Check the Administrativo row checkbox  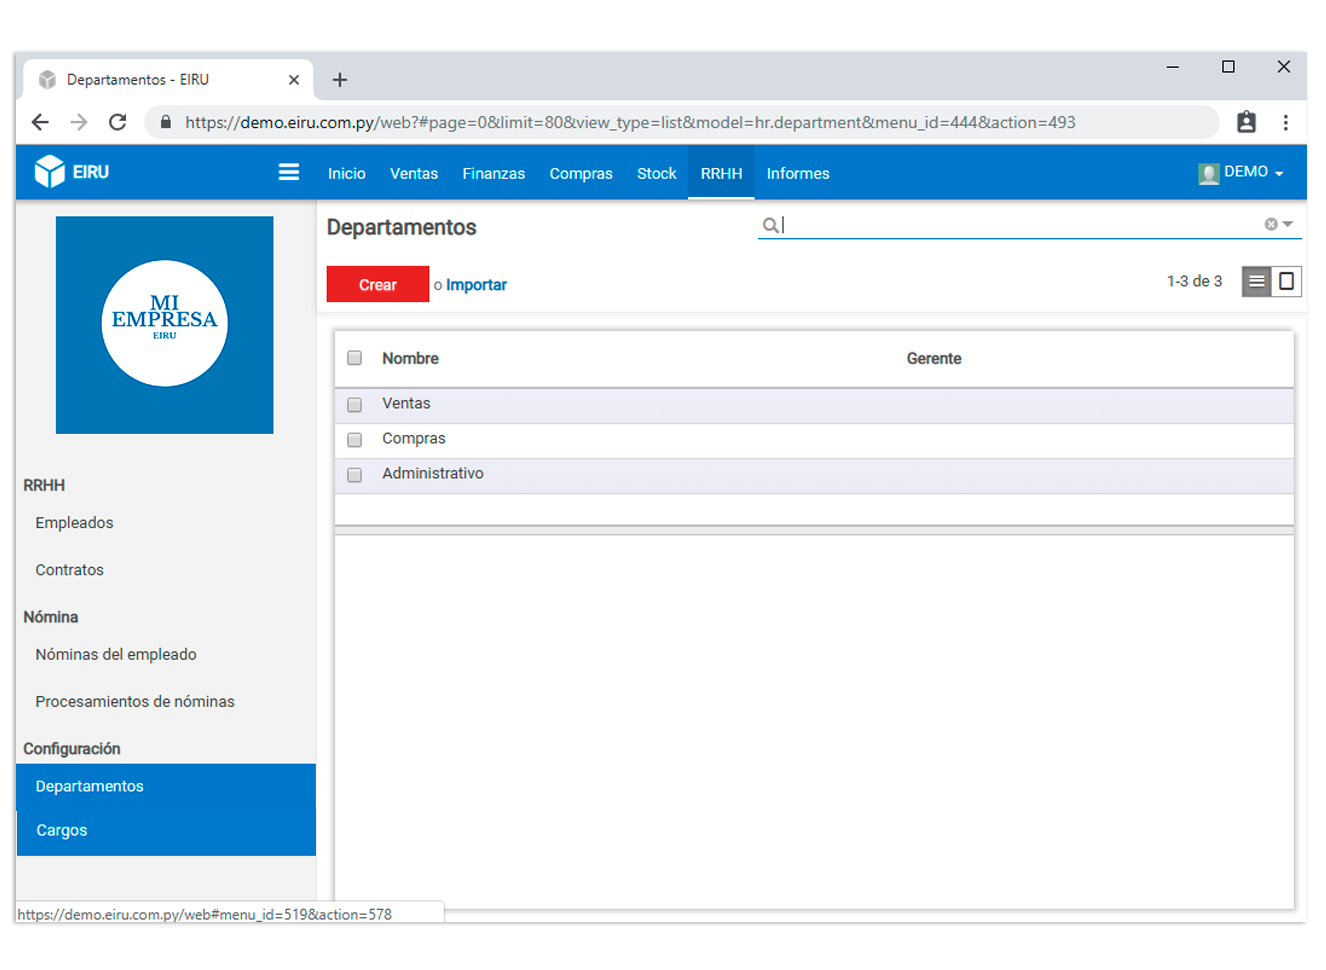click(x=354, y=474)
